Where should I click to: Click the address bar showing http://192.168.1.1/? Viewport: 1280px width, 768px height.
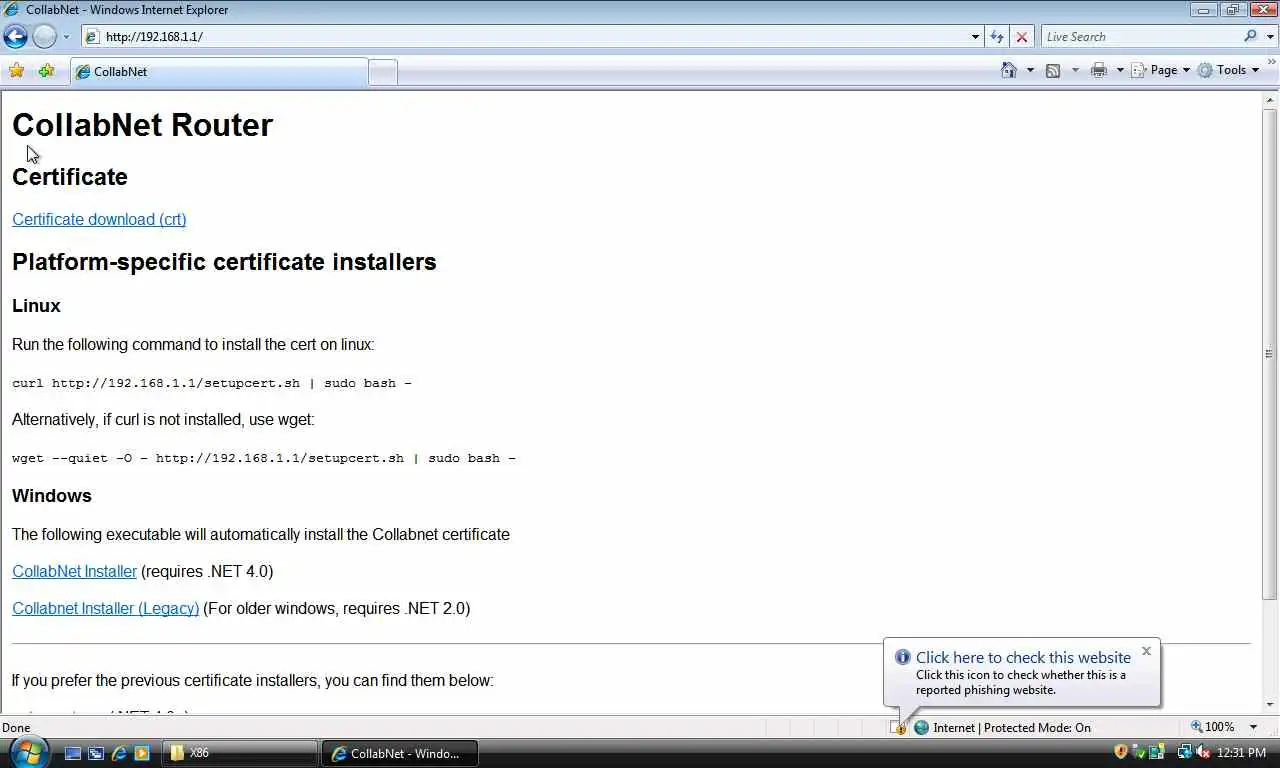[532, 37]
